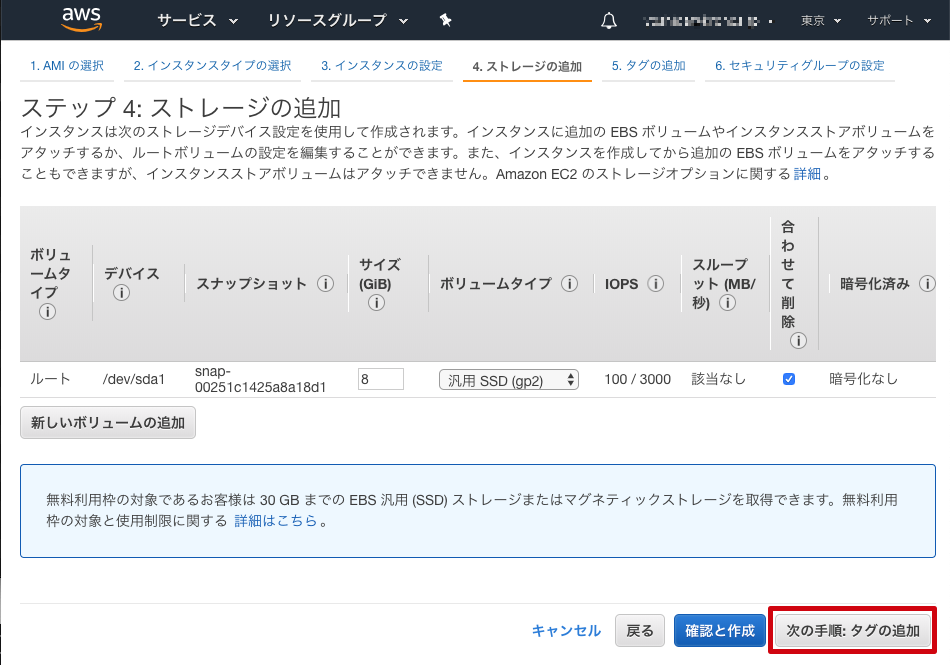The width and height of the screenshot is (950, 665).
Task: Click 新しいボリュームの追加 button
Action: click(108, 423)
